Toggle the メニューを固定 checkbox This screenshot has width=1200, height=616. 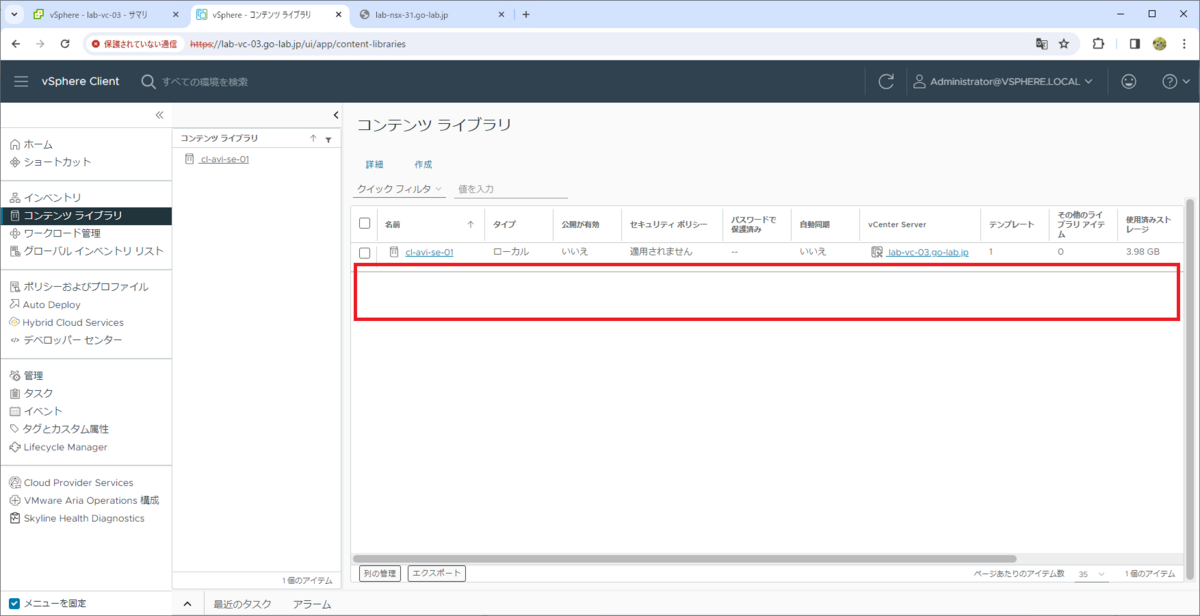[x=14, y=603]
